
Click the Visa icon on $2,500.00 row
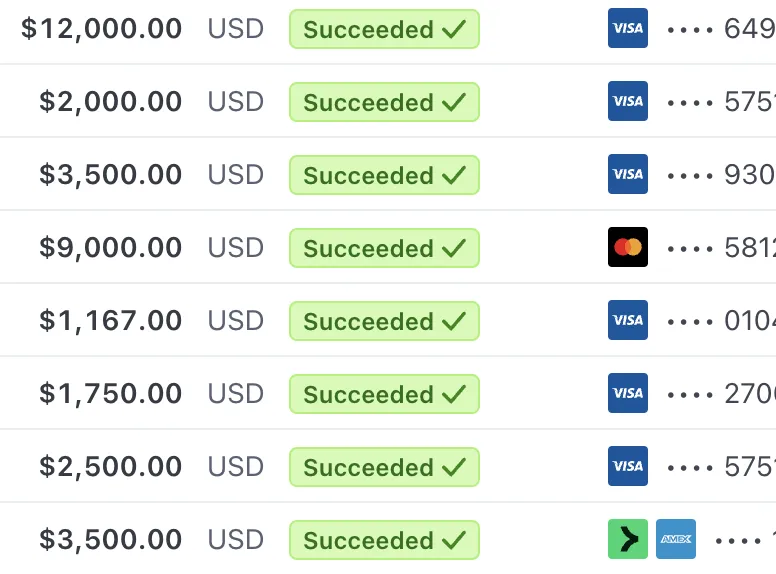point(628,466)
